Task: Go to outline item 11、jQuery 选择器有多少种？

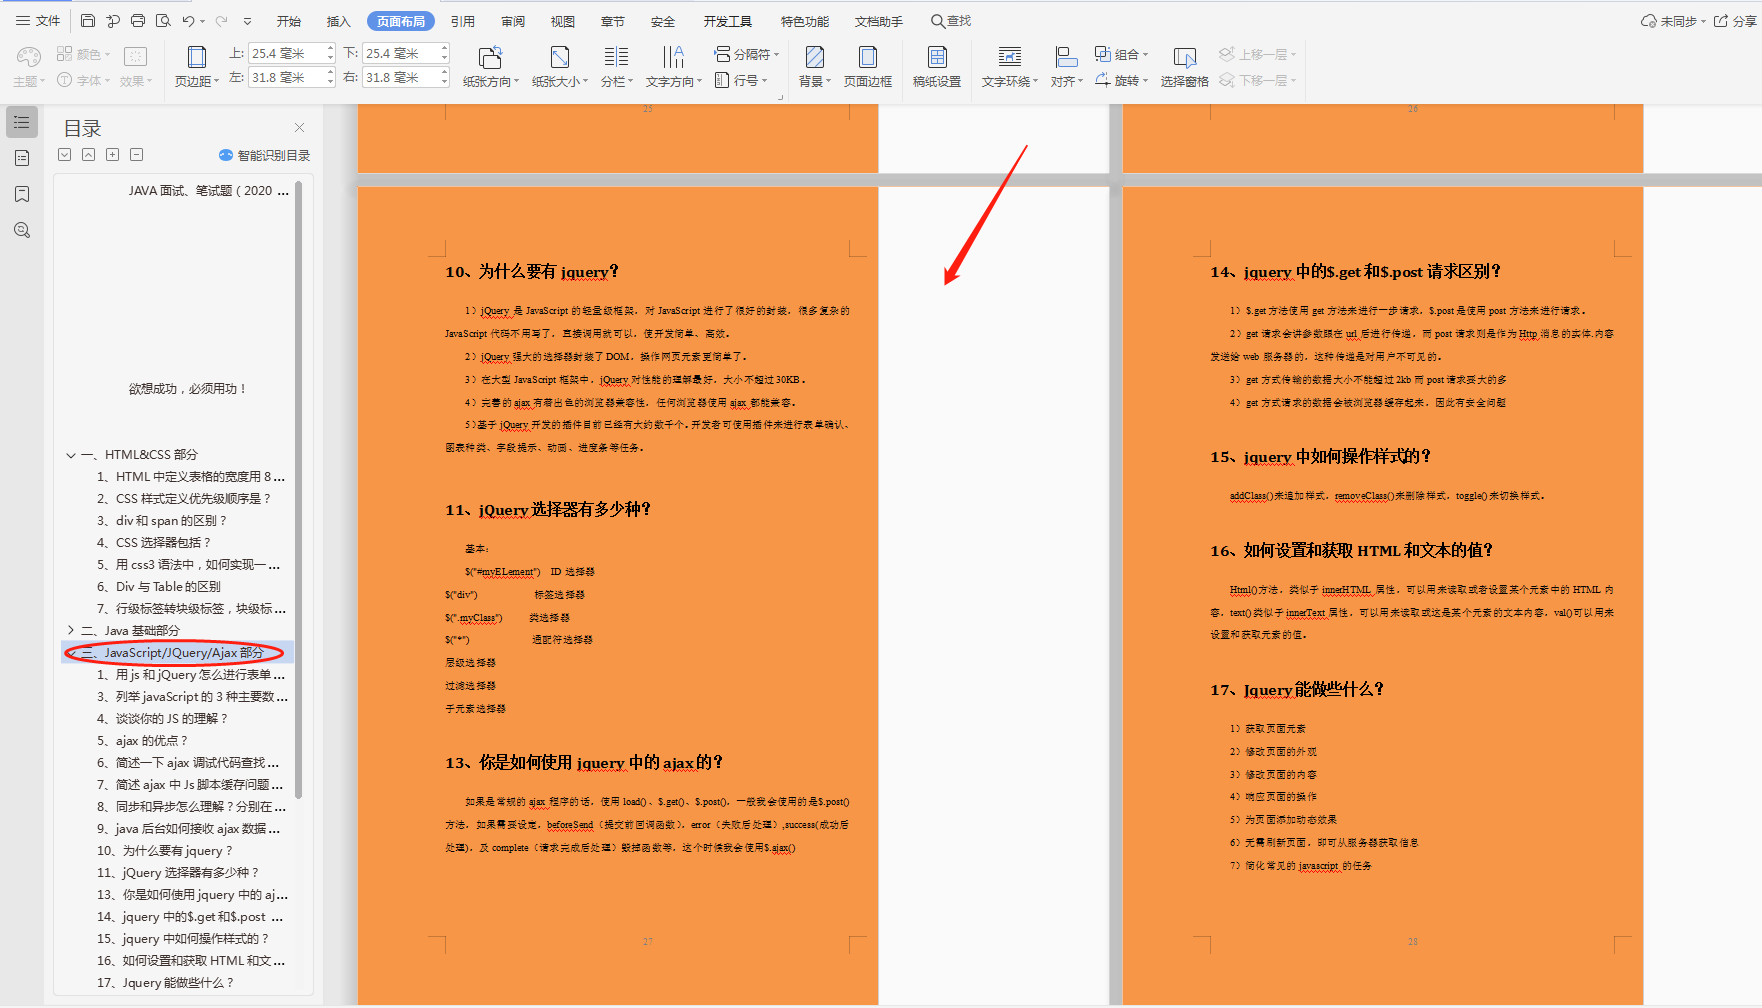Action: point(177,873)
